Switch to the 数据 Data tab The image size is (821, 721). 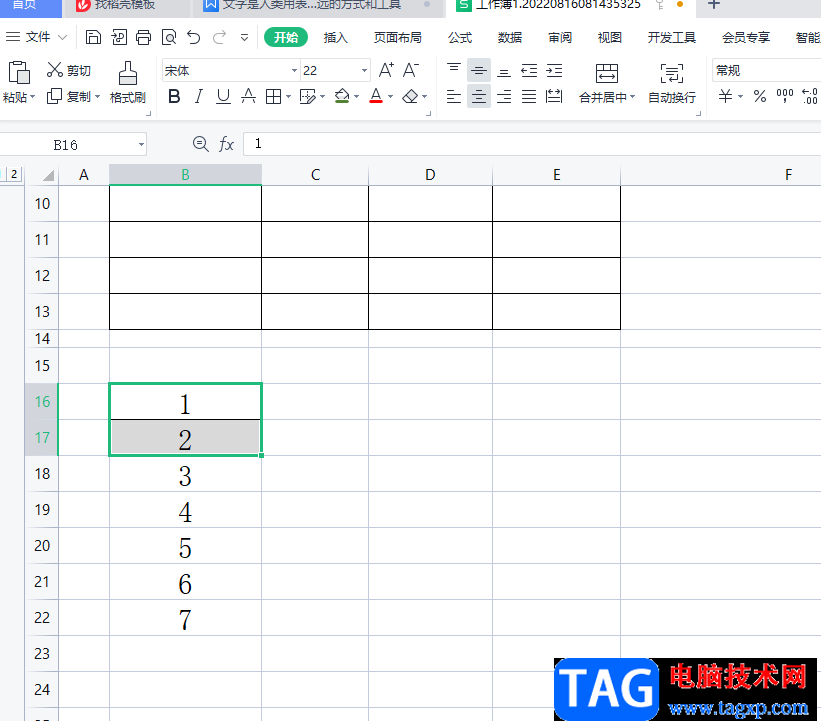pos(509,37)
